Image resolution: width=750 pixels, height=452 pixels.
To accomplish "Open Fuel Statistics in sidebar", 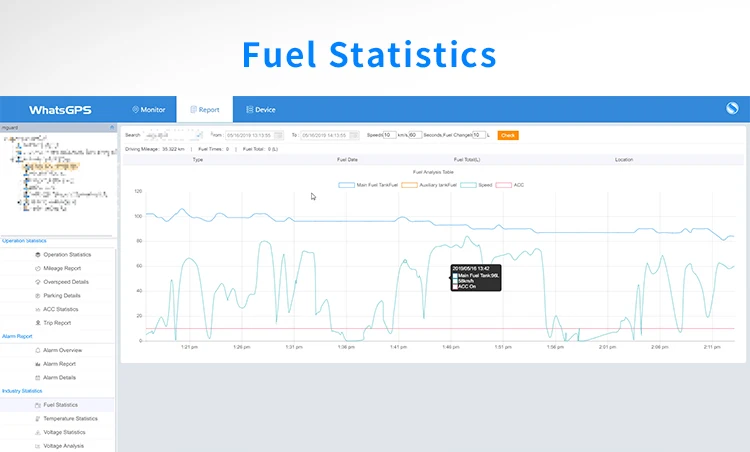I will coord(60,405).
